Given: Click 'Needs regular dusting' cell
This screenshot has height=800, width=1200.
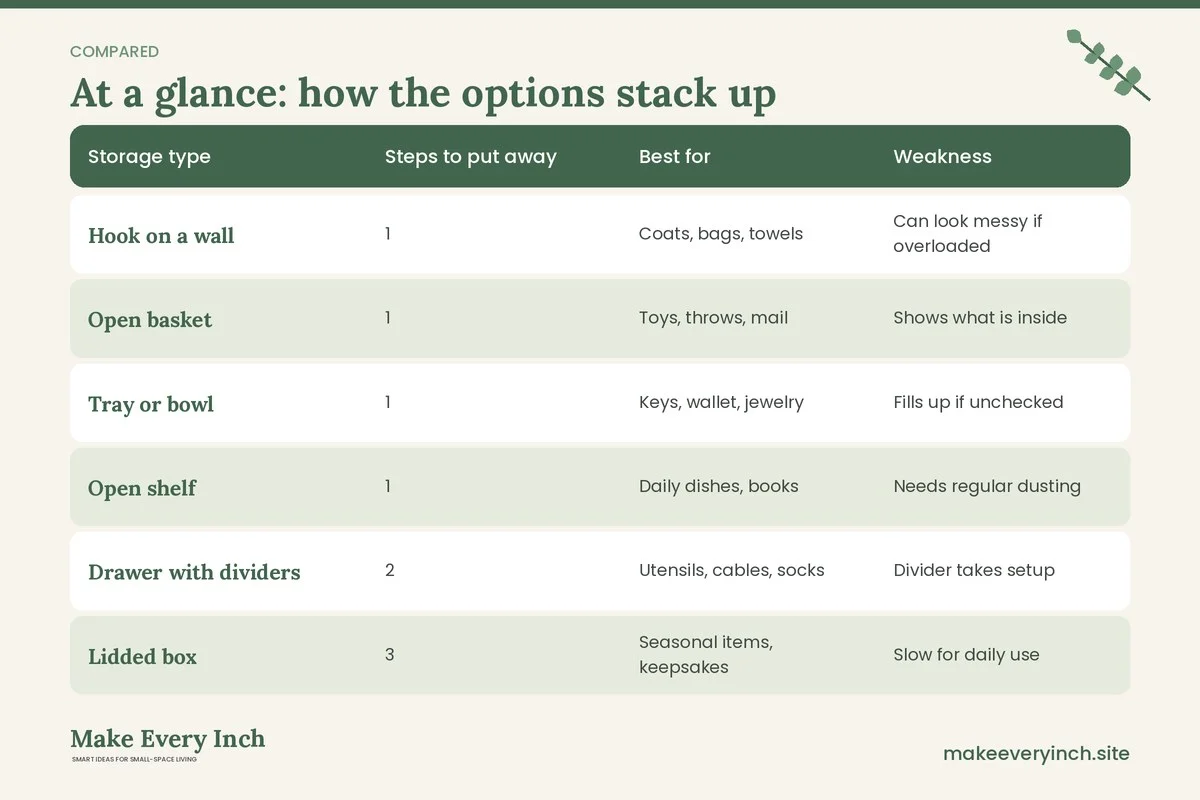Looking at the screenshot, I should [987, 486].
